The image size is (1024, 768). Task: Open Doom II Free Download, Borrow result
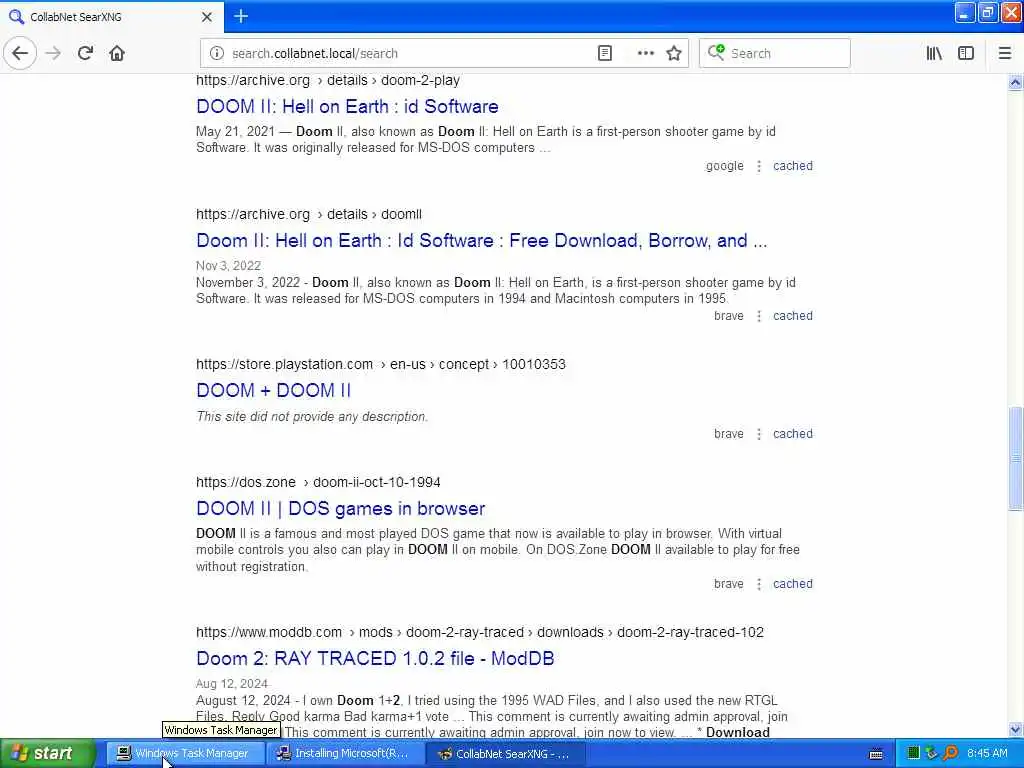pyautogui.click(x=481, y=240)
